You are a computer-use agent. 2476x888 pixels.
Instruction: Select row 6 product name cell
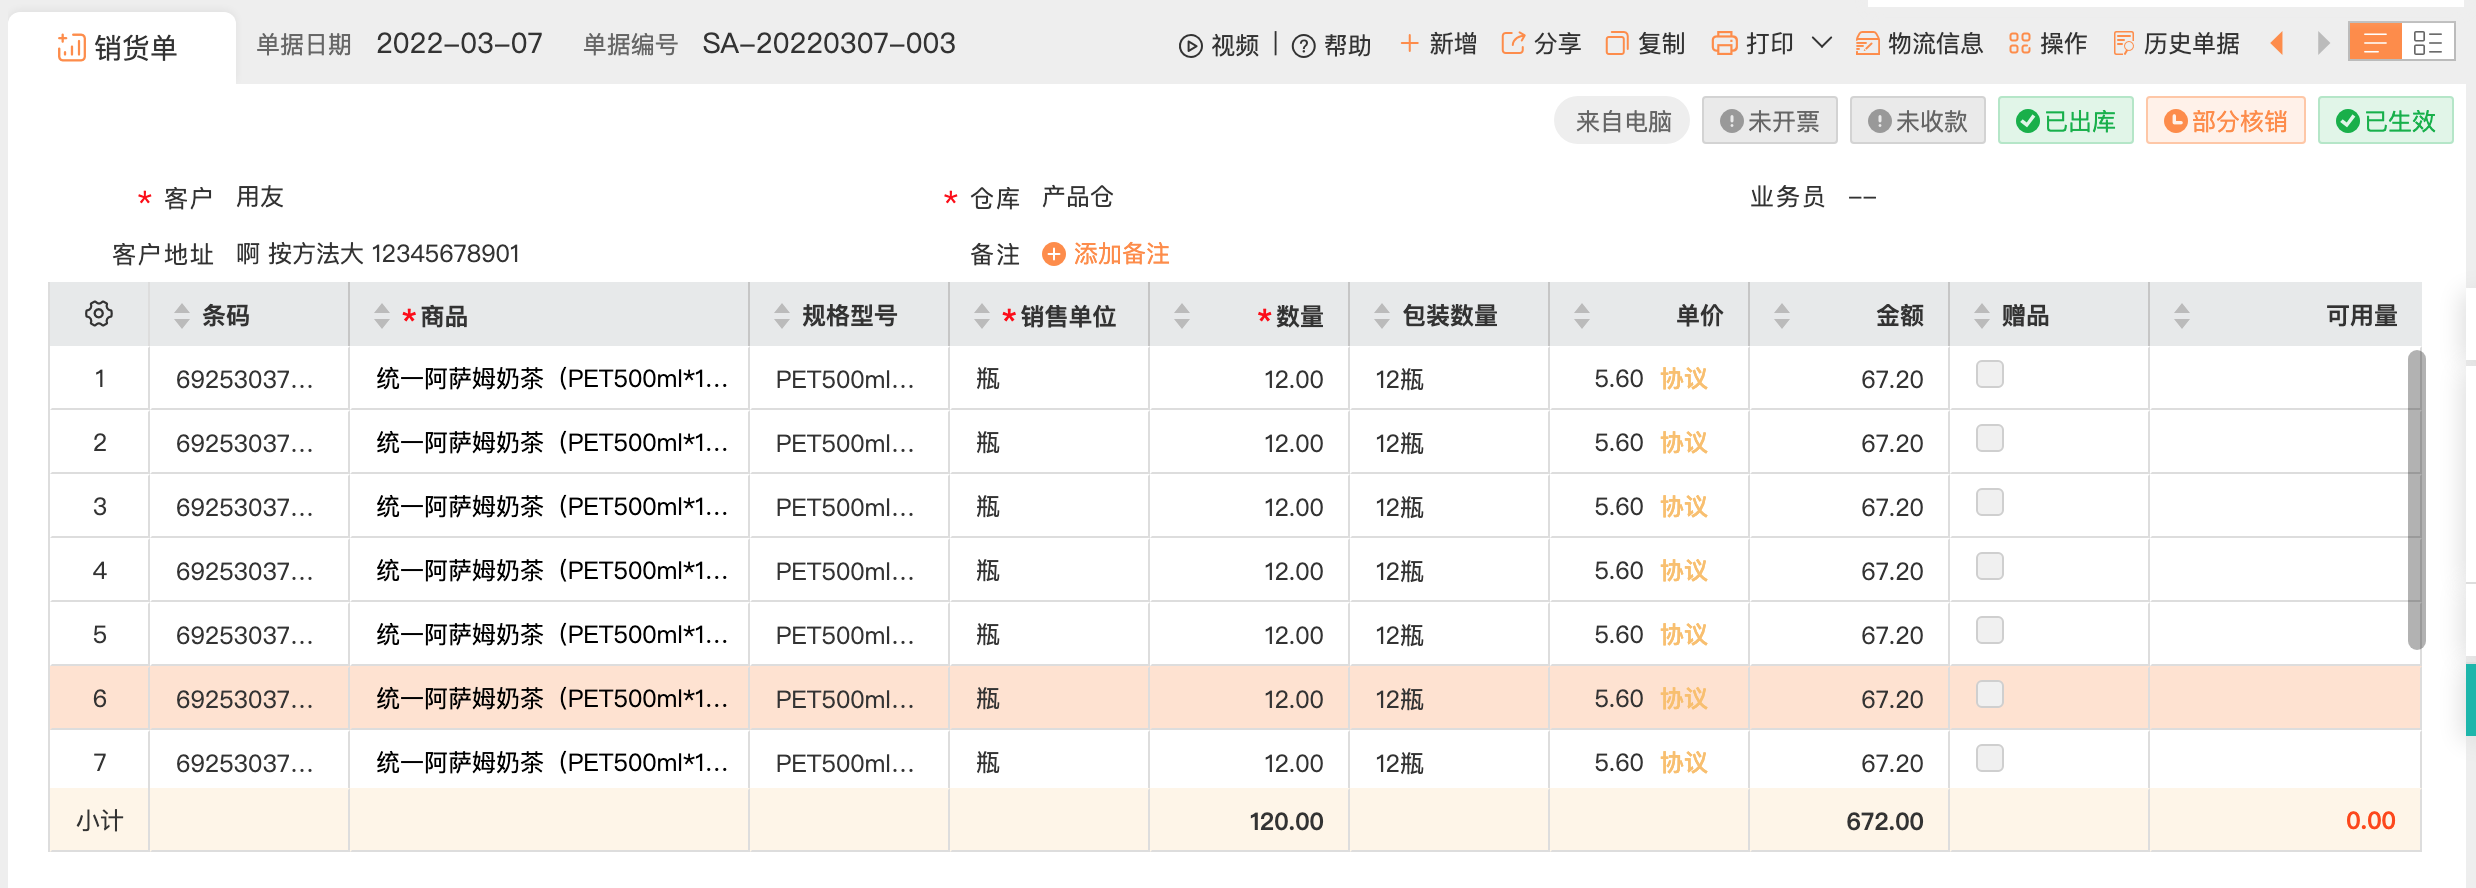point(549,698)
